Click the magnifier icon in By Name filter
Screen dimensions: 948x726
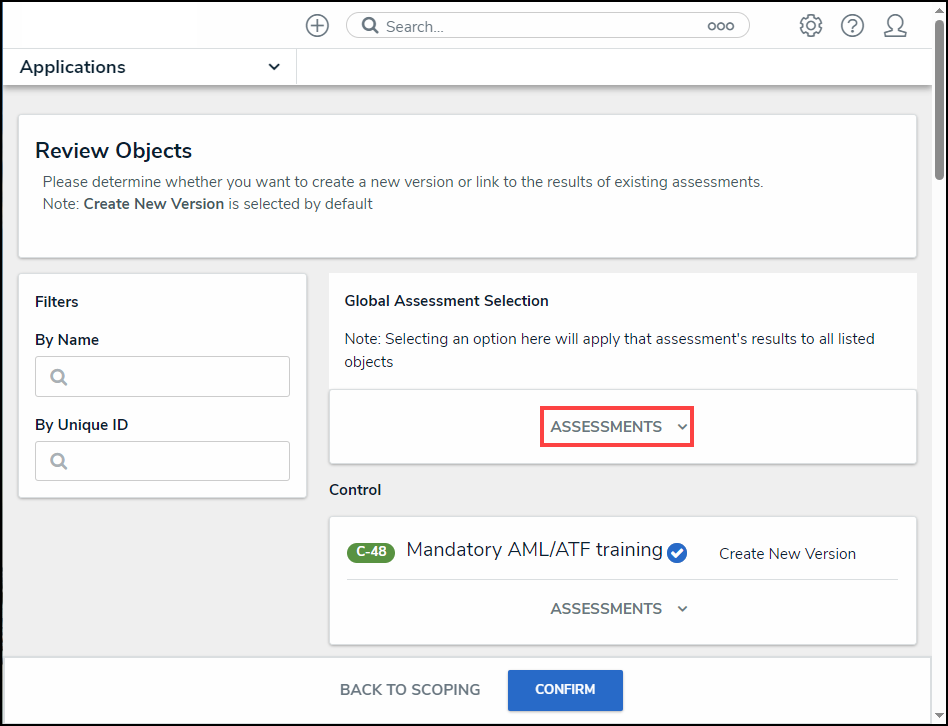click(58, 377)
